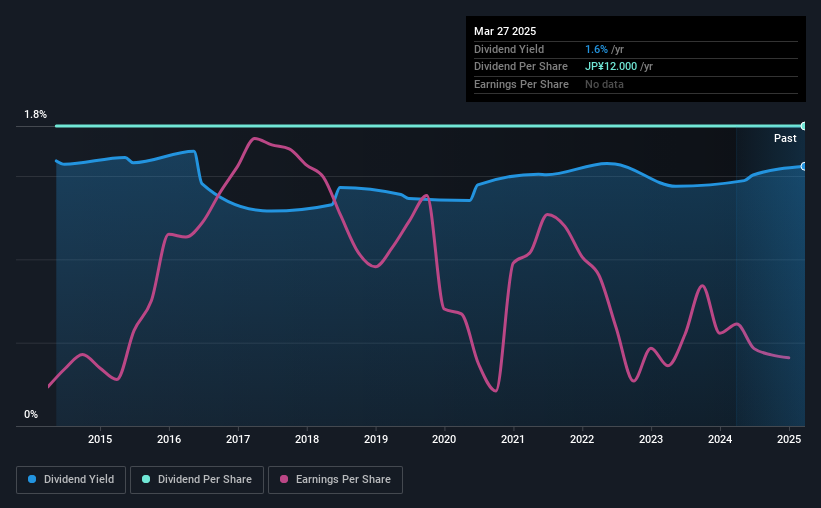Click the 1.6% dividend yield value
Screen dimensions: 821x508
point(596,49)
